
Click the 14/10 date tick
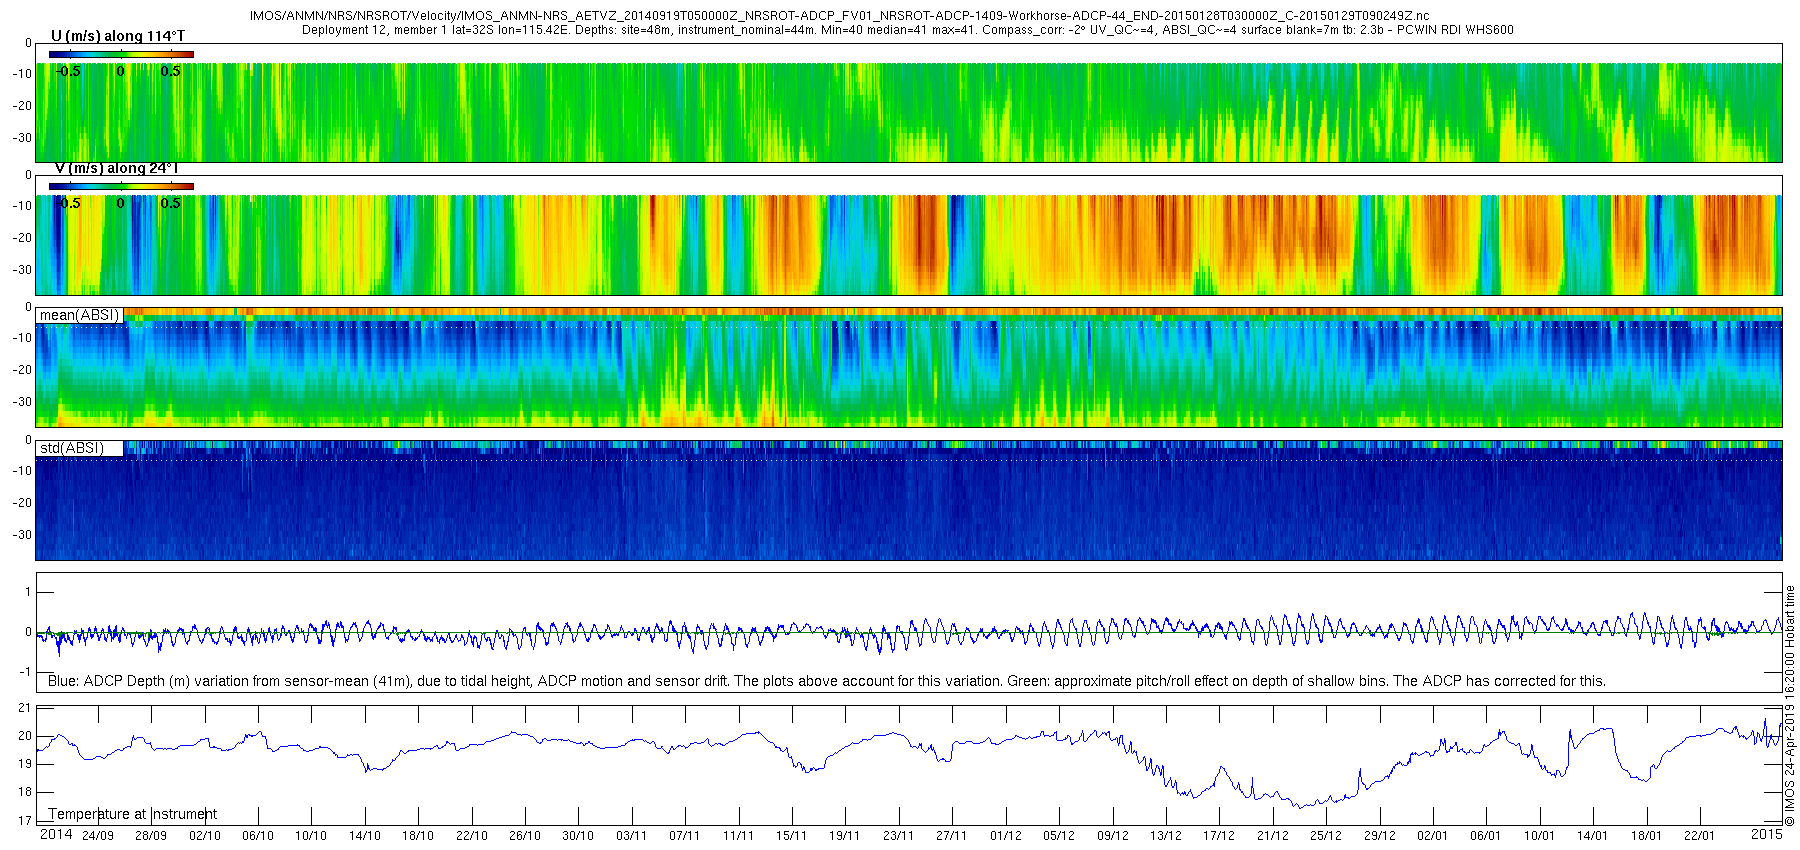click(x=364, y=836)
